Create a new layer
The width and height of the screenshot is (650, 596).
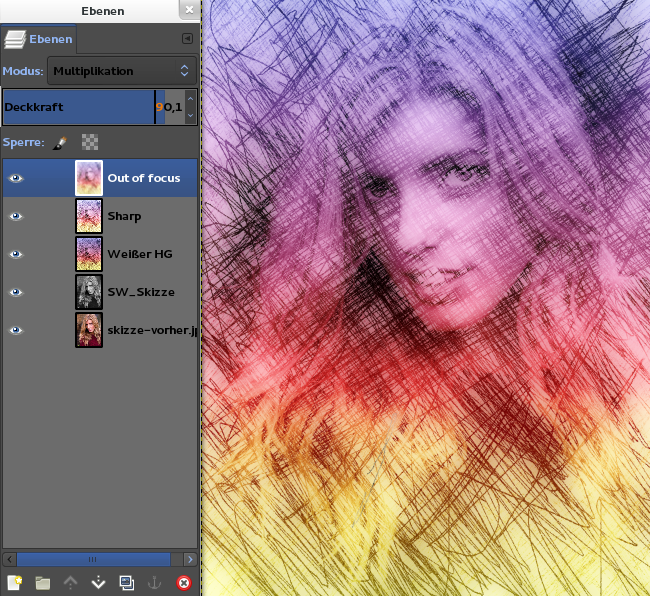pyautogui.click(x=15, y=583)
